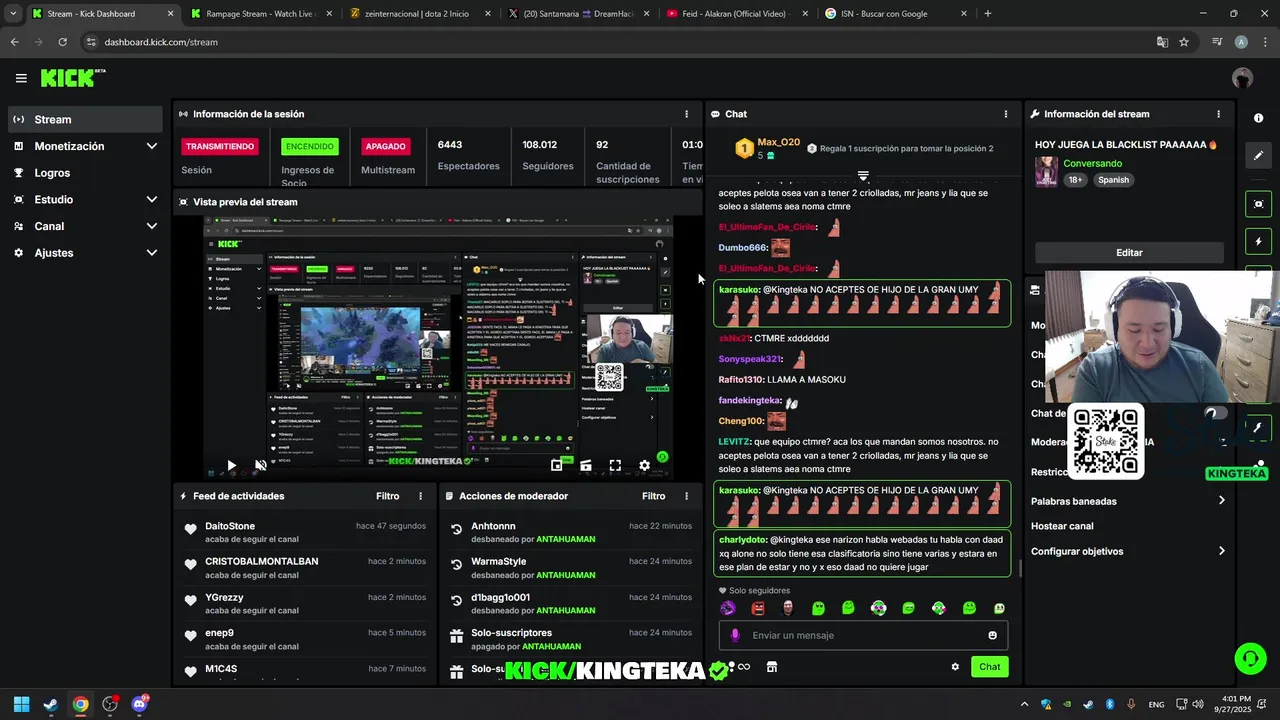1280x720 pixels.
Task: Open the hamburger menu next to Kick logo
Action: [21, 78]
